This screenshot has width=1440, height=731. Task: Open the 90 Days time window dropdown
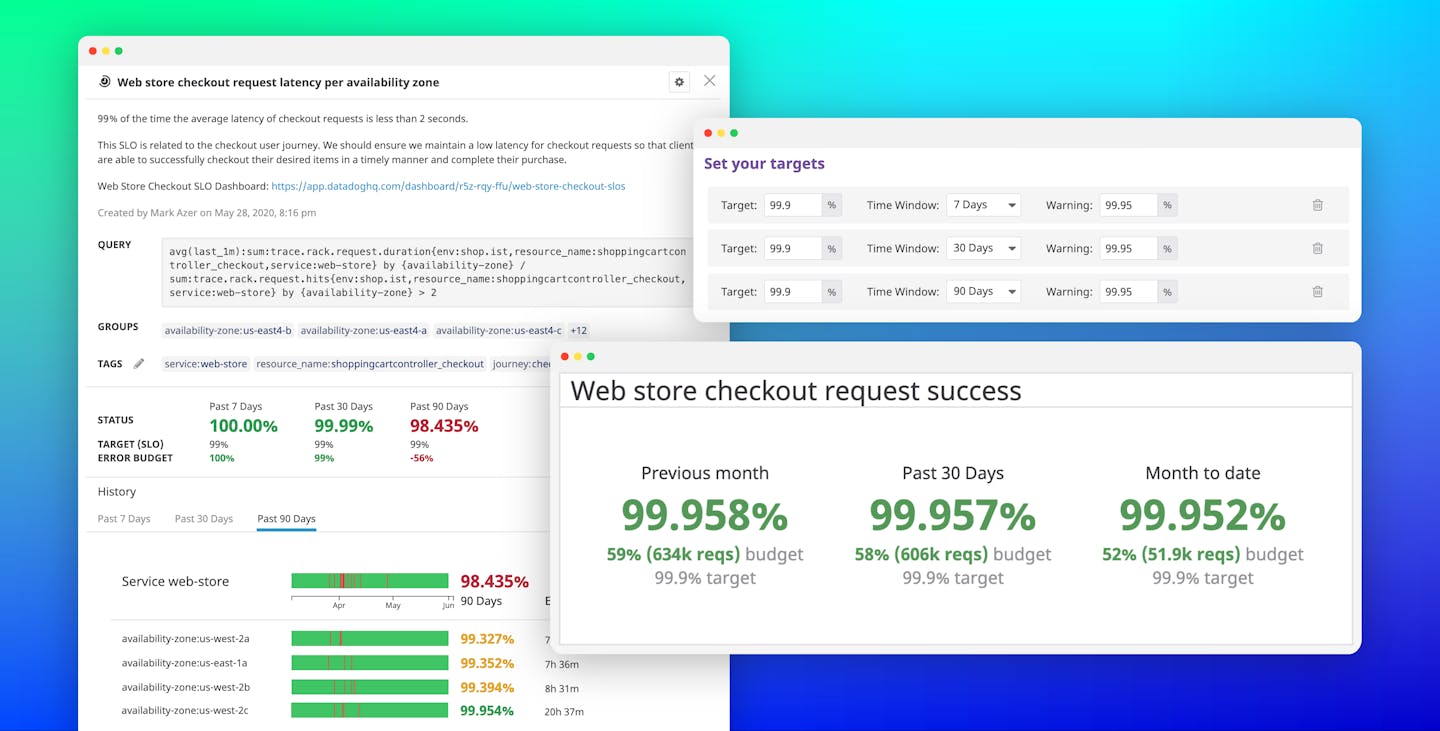coord(983,291)
